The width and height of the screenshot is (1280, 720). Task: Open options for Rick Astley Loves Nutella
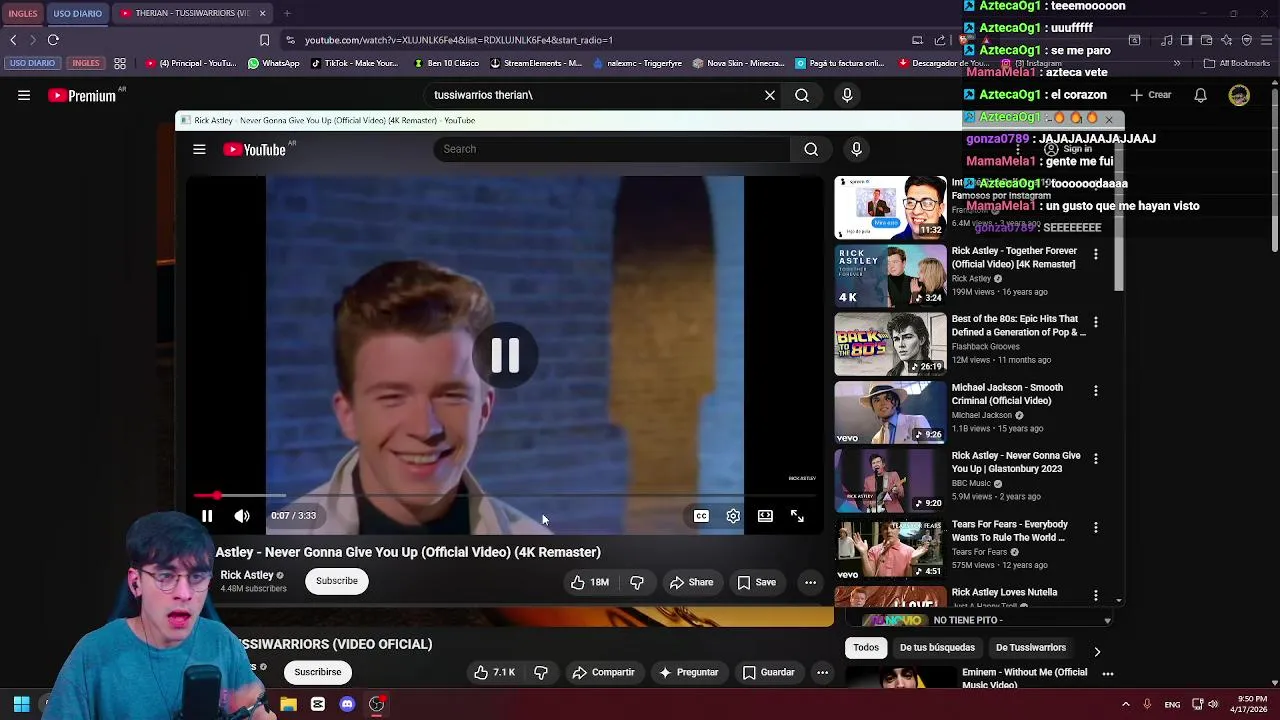pos(1096,595)
